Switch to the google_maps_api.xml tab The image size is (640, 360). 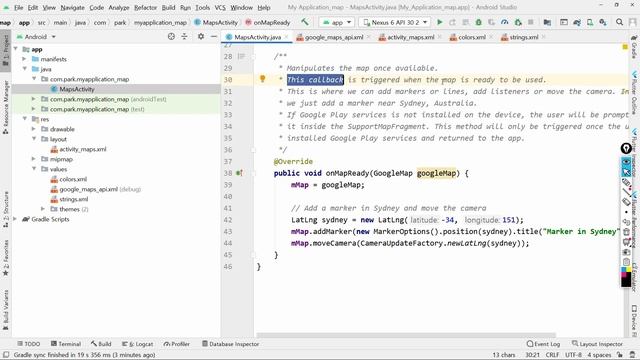[x=333, y=37]
